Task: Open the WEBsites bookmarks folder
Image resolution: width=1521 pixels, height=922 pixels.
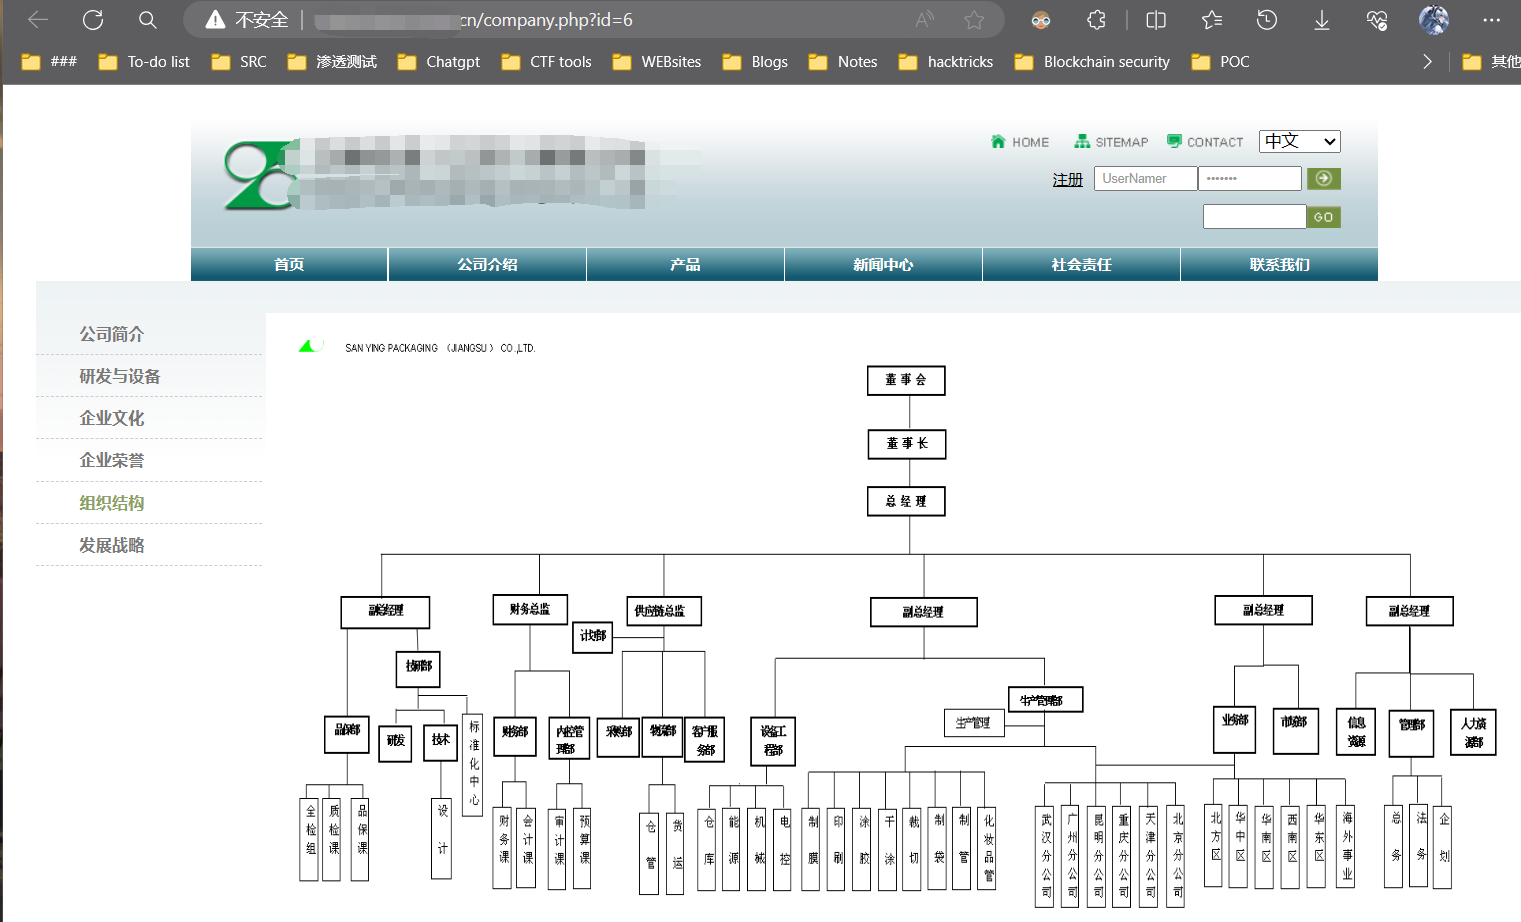Action: (657, 62)
